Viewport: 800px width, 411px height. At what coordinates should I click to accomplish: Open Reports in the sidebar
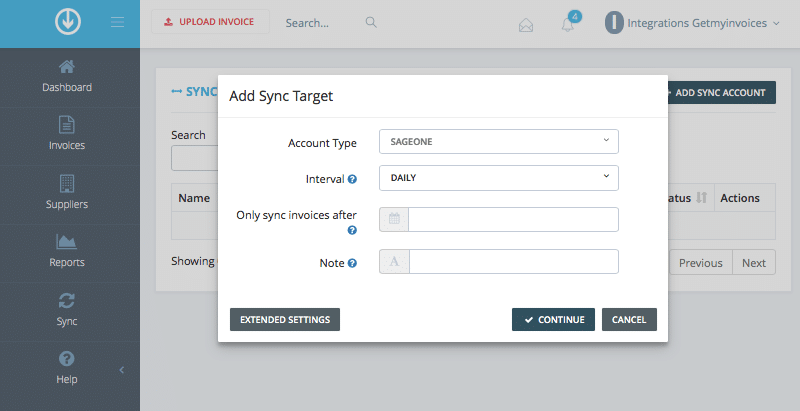pos(67,252)
